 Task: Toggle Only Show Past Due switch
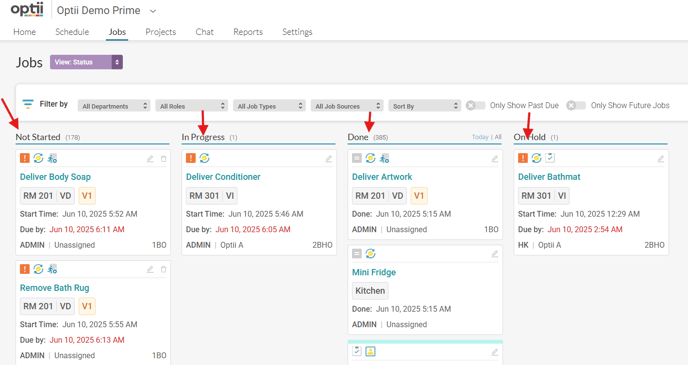[476, 105]
